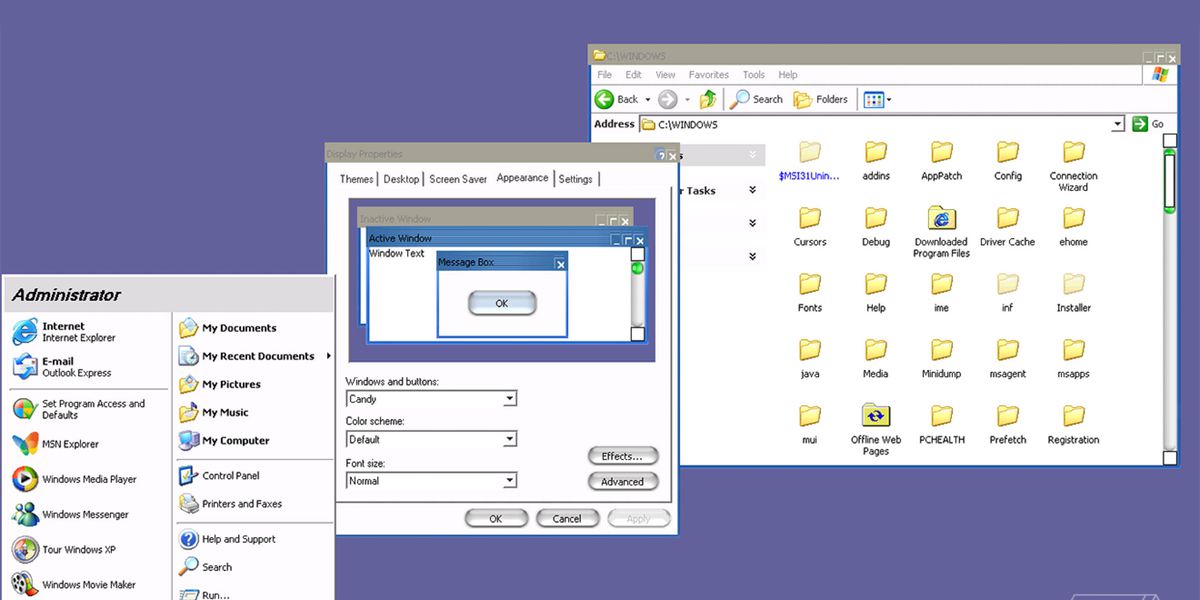The height and width of the screenshot is (600, 1200).
Task: Open Help and Support in Start menu
Action: coord(227,539)
